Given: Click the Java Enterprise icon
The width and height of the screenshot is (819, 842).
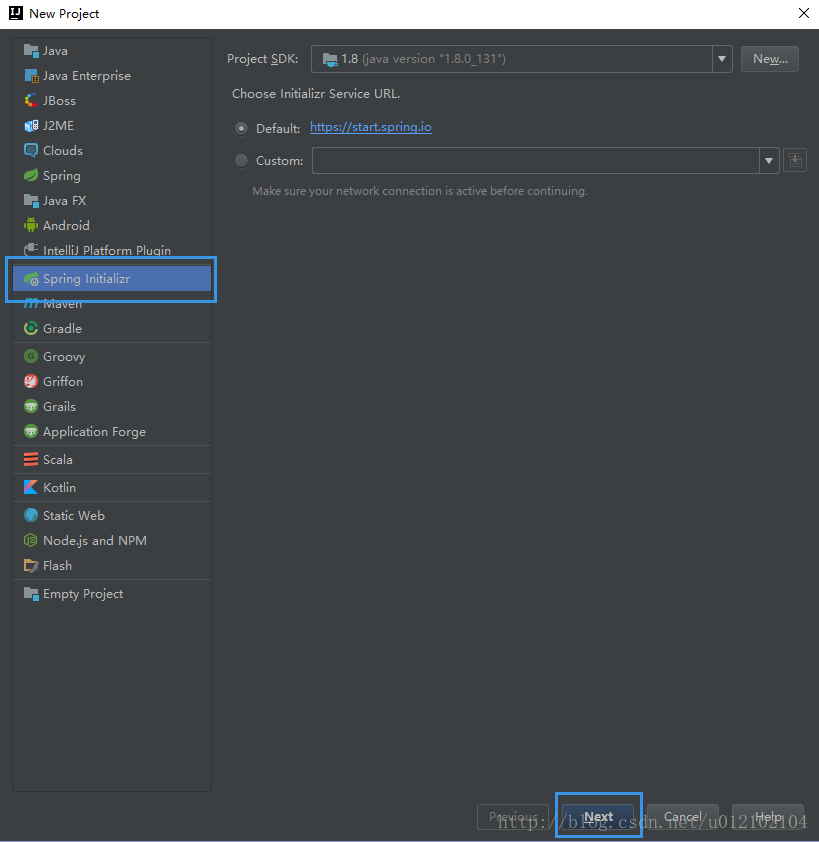Looking at the screenshot, I should (x=31, y=76).
